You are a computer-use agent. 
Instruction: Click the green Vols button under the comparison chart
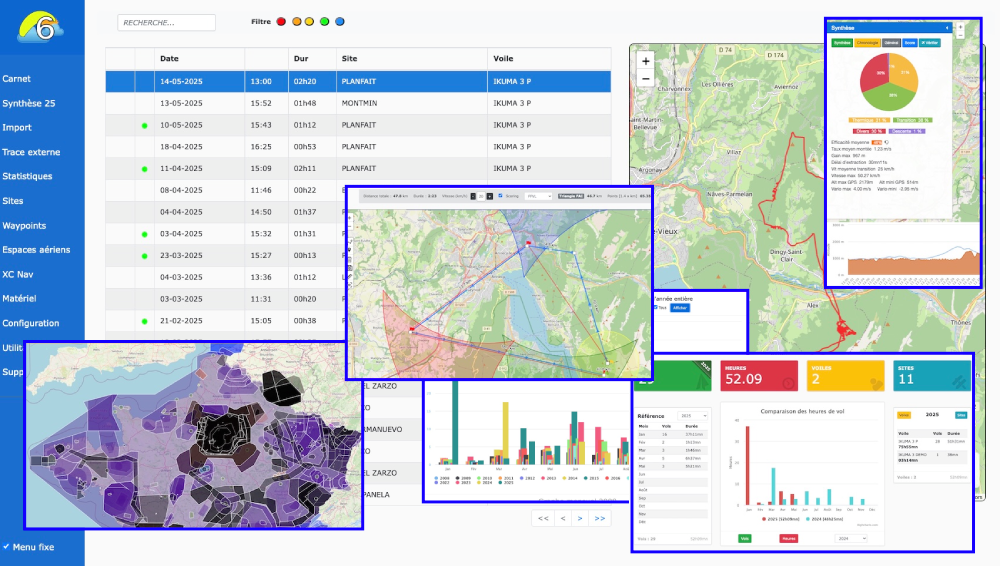(x=745, y=539)
